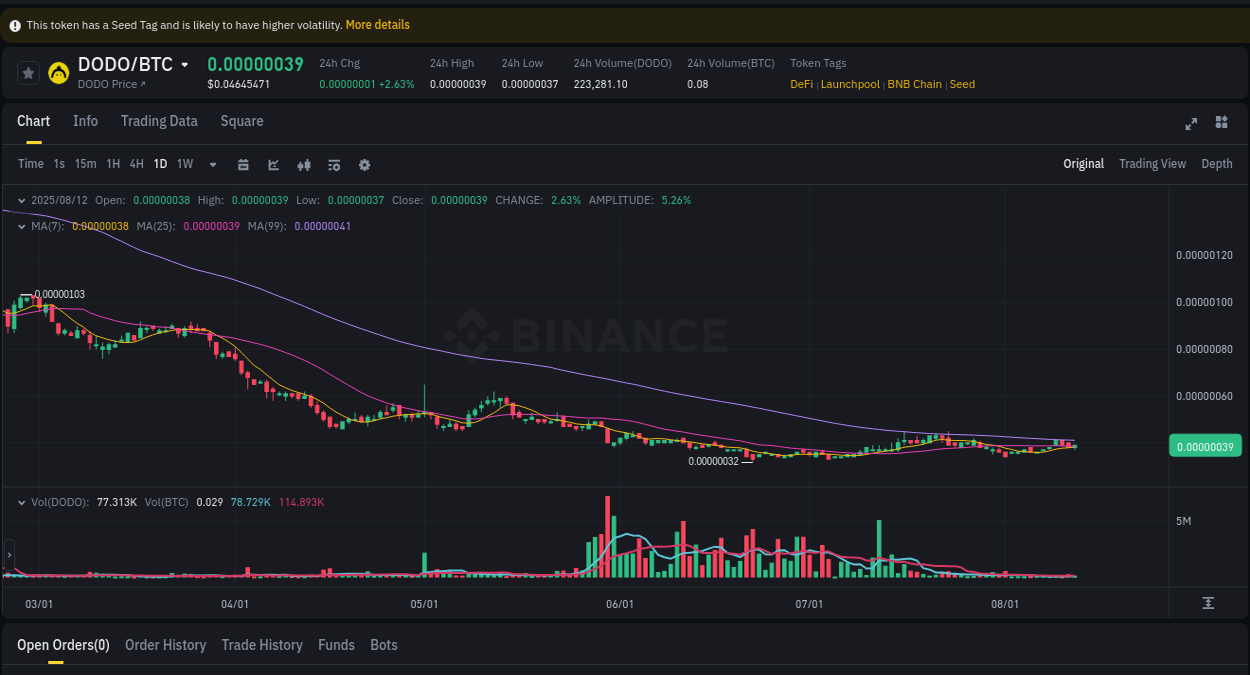The width and height of the screenshot is (1250, 675).
Task: Collapse the Vol(DODO) indicator row
Action: click(x=22, y=502)
